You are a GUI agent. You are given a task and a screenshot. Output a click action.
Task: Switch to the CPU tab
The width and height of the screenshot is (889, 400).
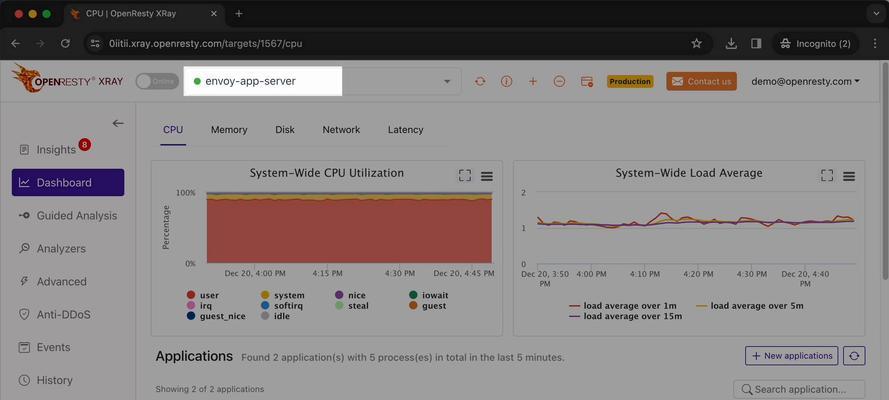(x=173, y=130)
